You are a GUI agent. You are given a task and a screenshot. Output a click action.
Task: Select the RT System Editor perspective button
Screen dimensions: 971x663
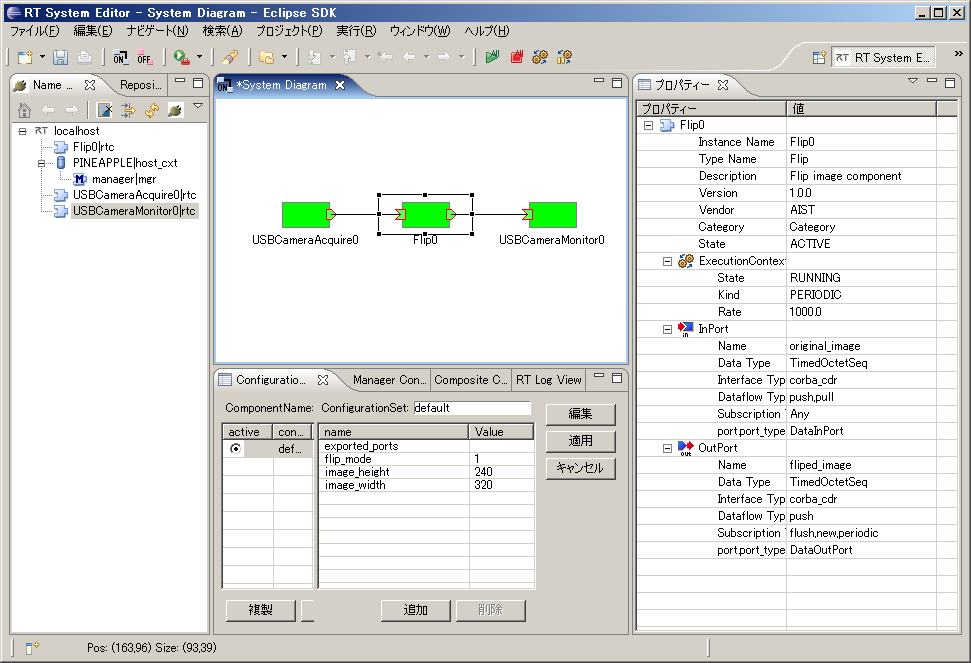point(882,58)
